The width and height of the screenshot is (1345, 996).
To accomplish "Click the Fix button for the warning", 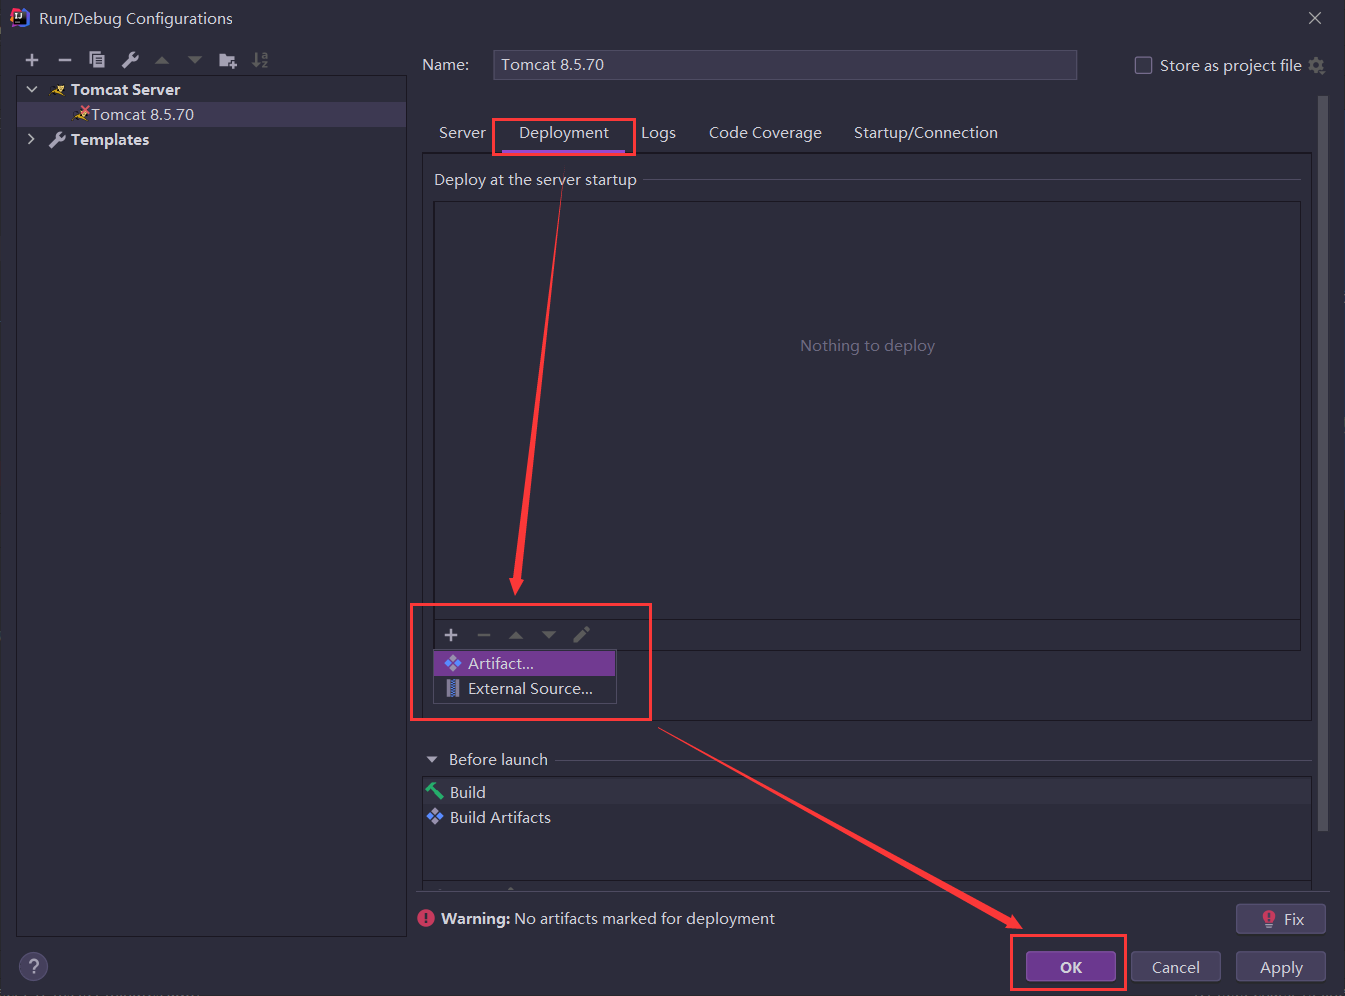I will (x=1281, y=919).
